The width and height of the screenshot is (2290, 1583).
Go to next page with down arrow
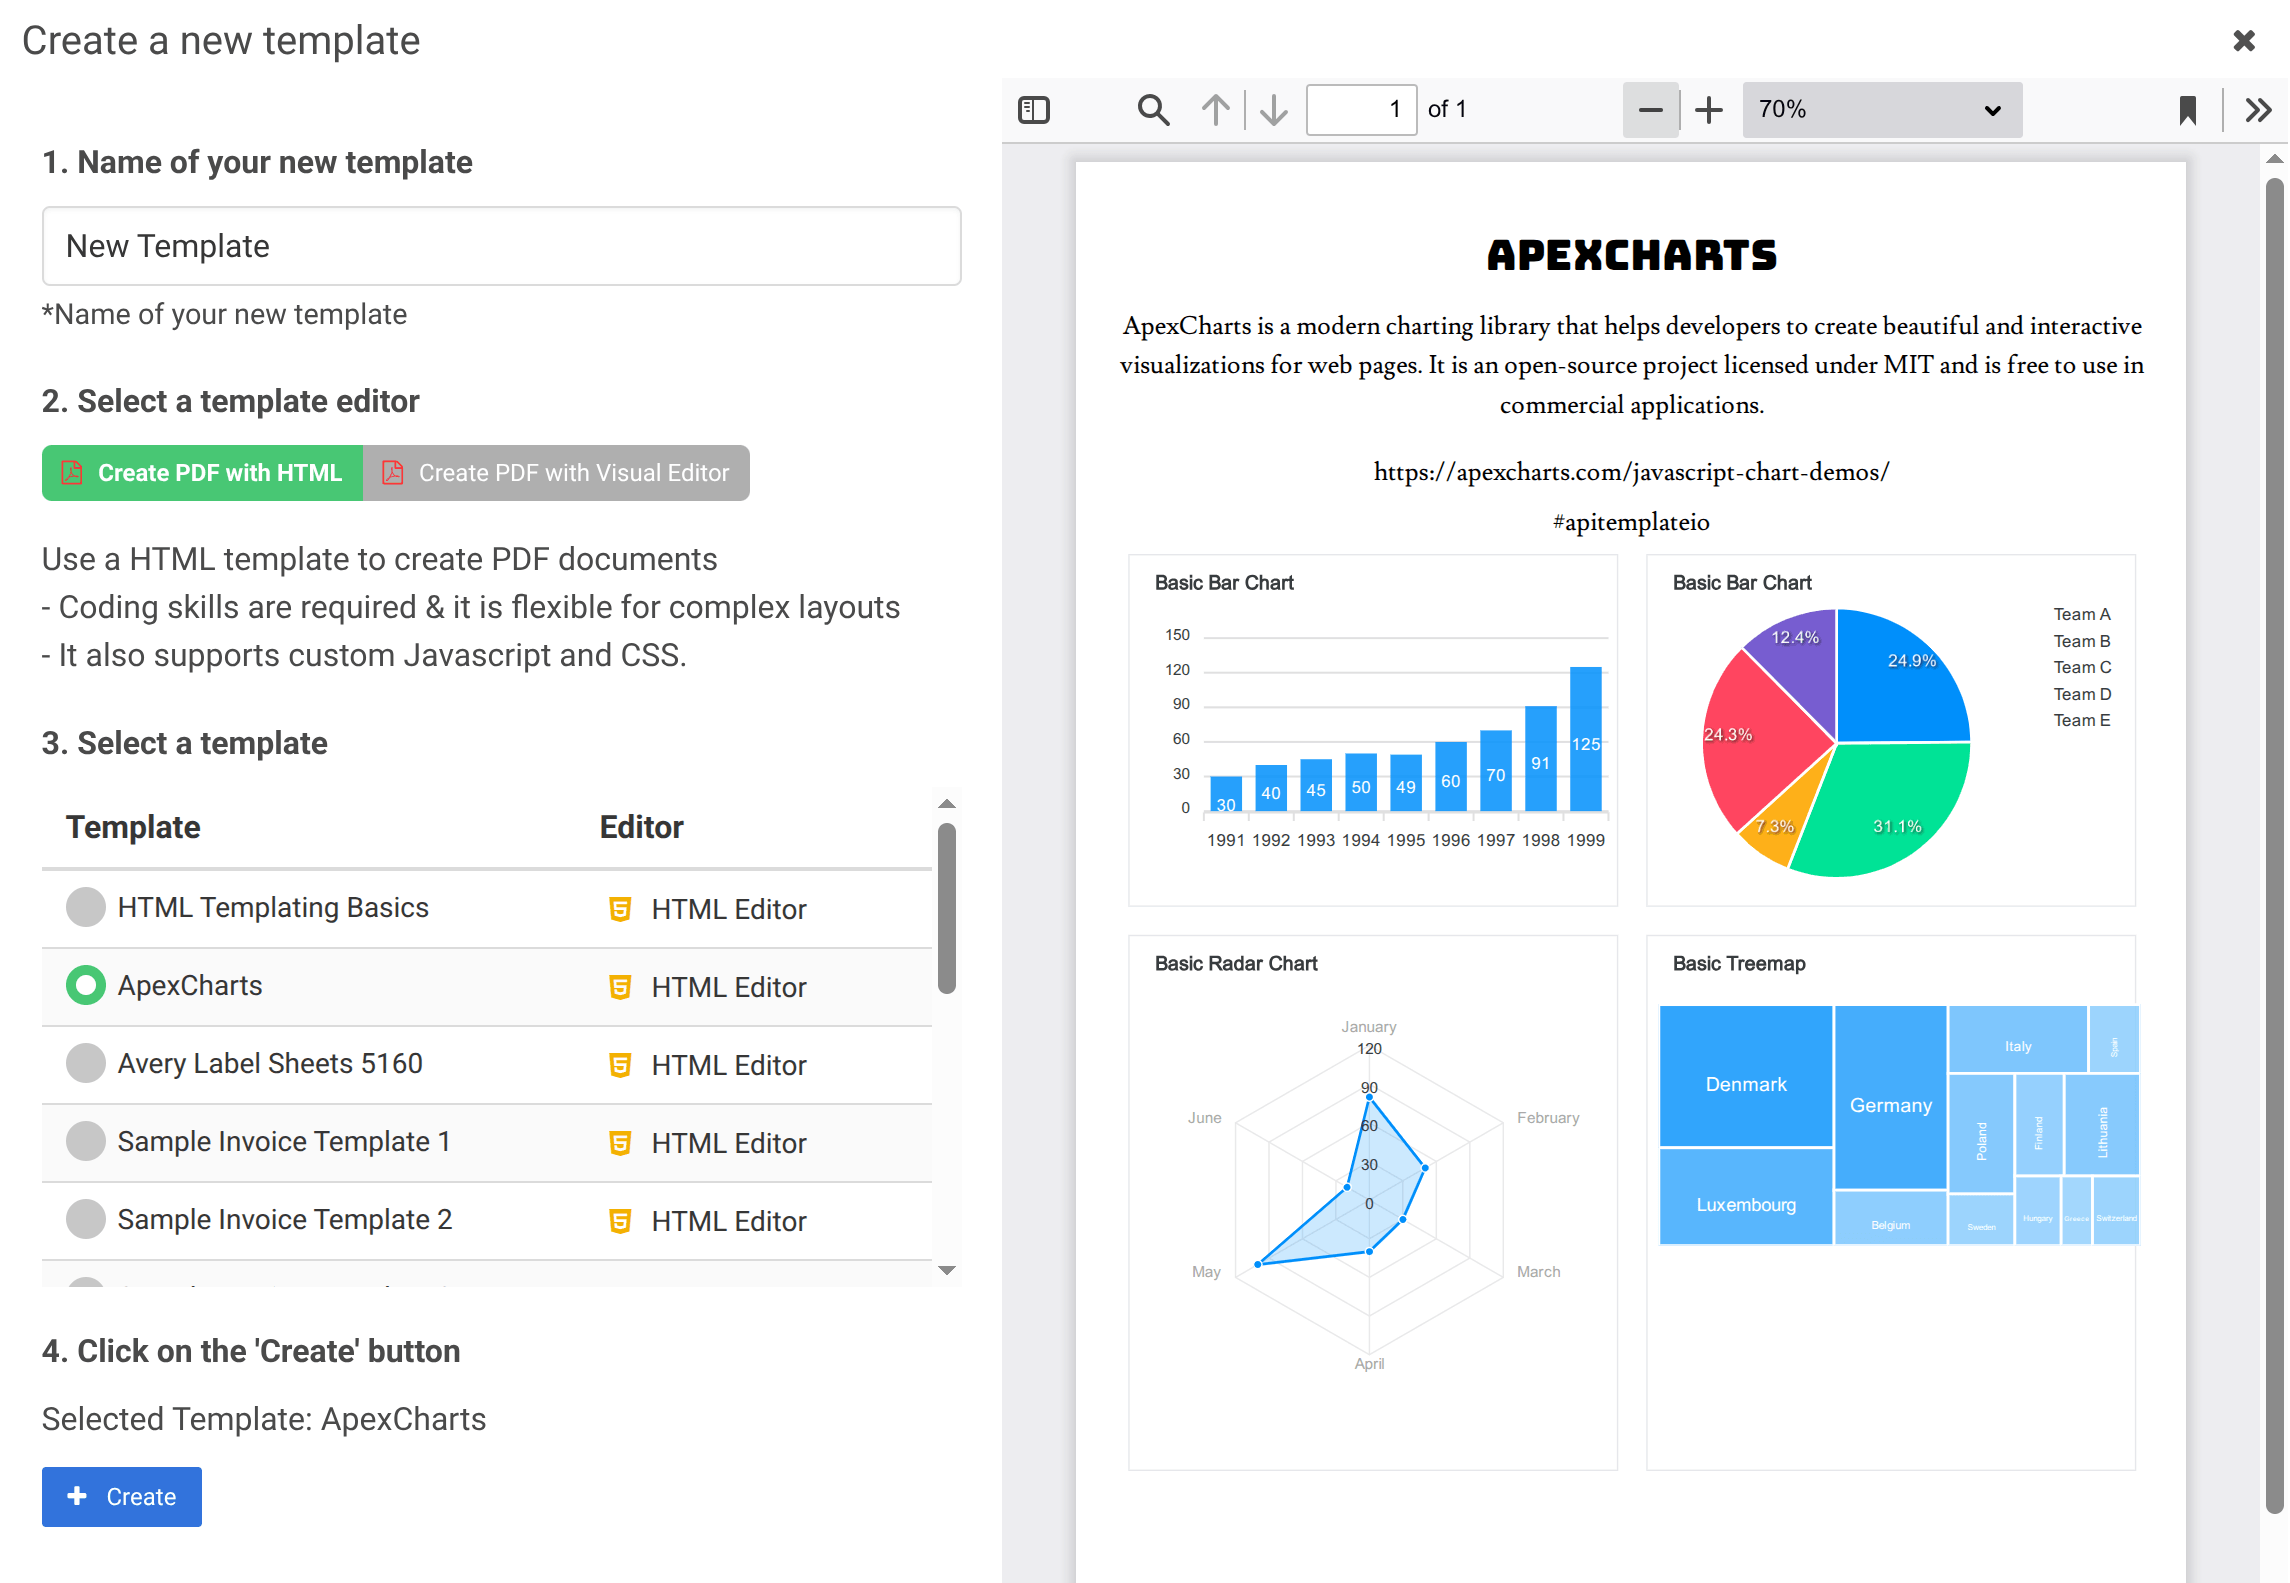pyautogui.click(x=1272, y=110)
